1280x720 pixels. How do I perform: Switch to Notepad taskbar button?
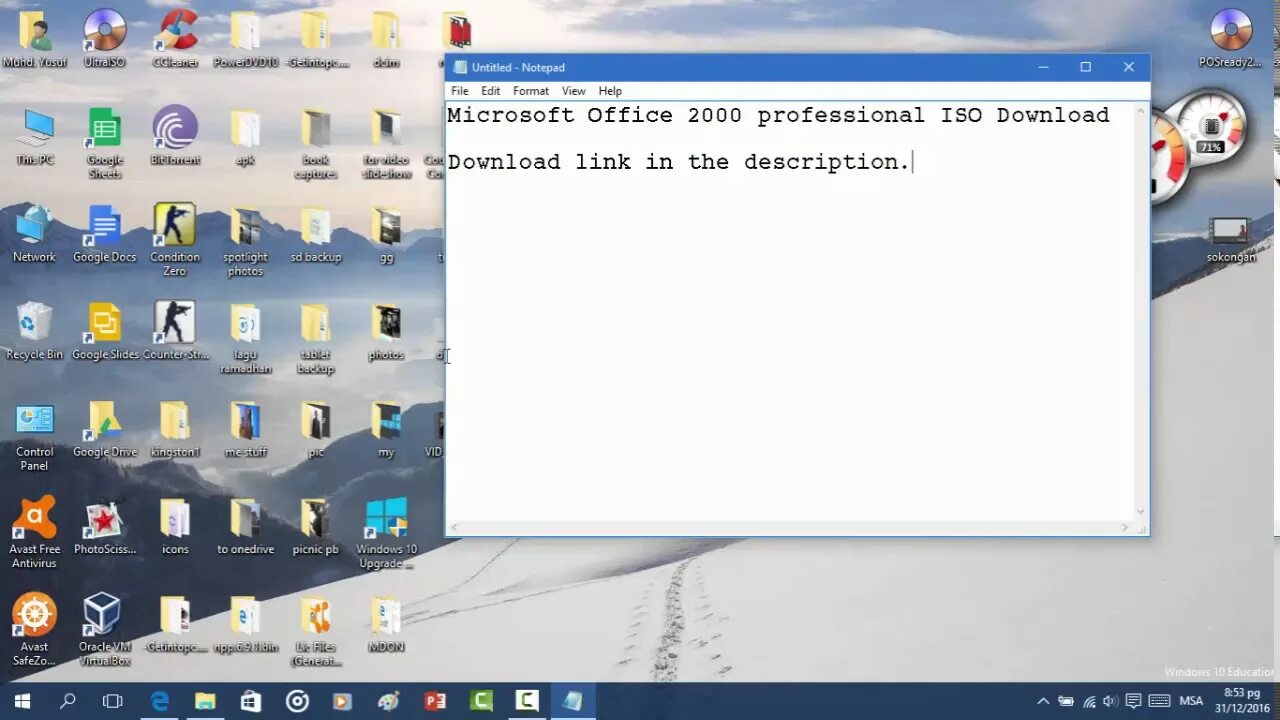(x=573, y=701)
